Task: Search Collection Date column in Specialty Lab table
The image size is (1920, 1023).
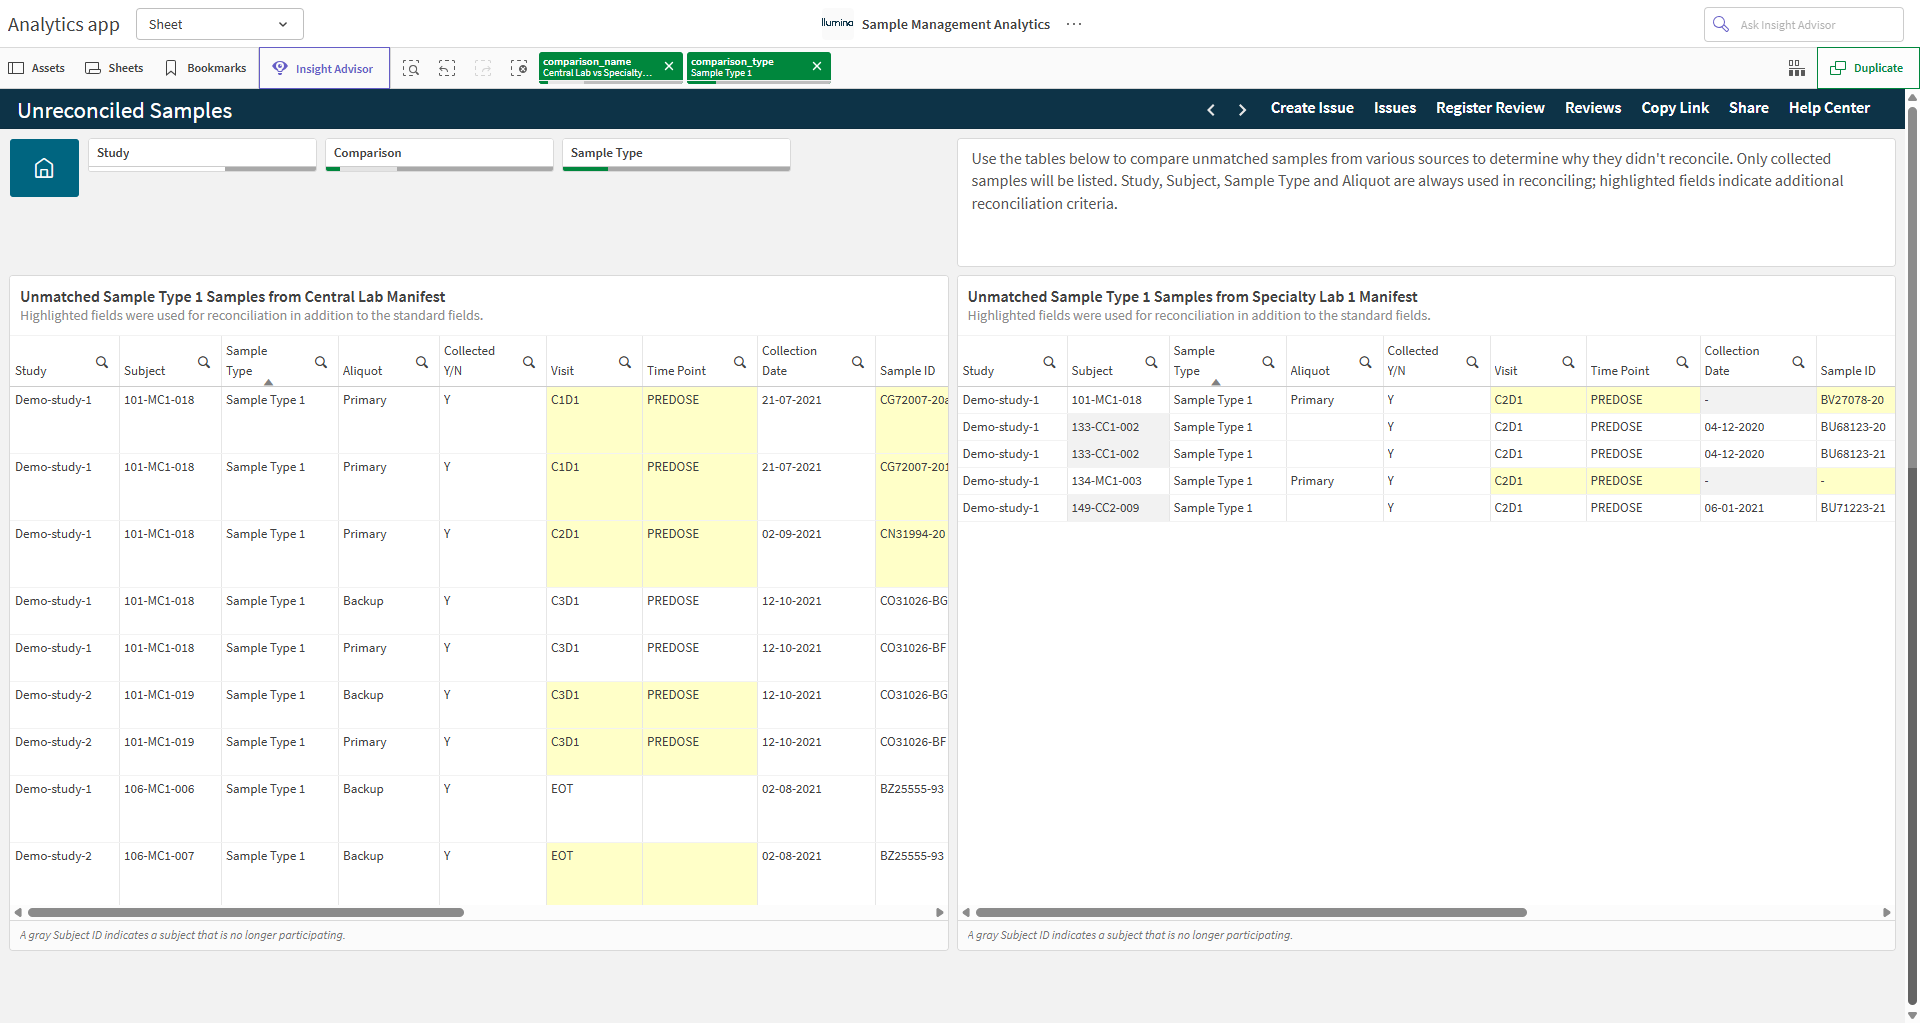Action: (x=1799, y=362)
